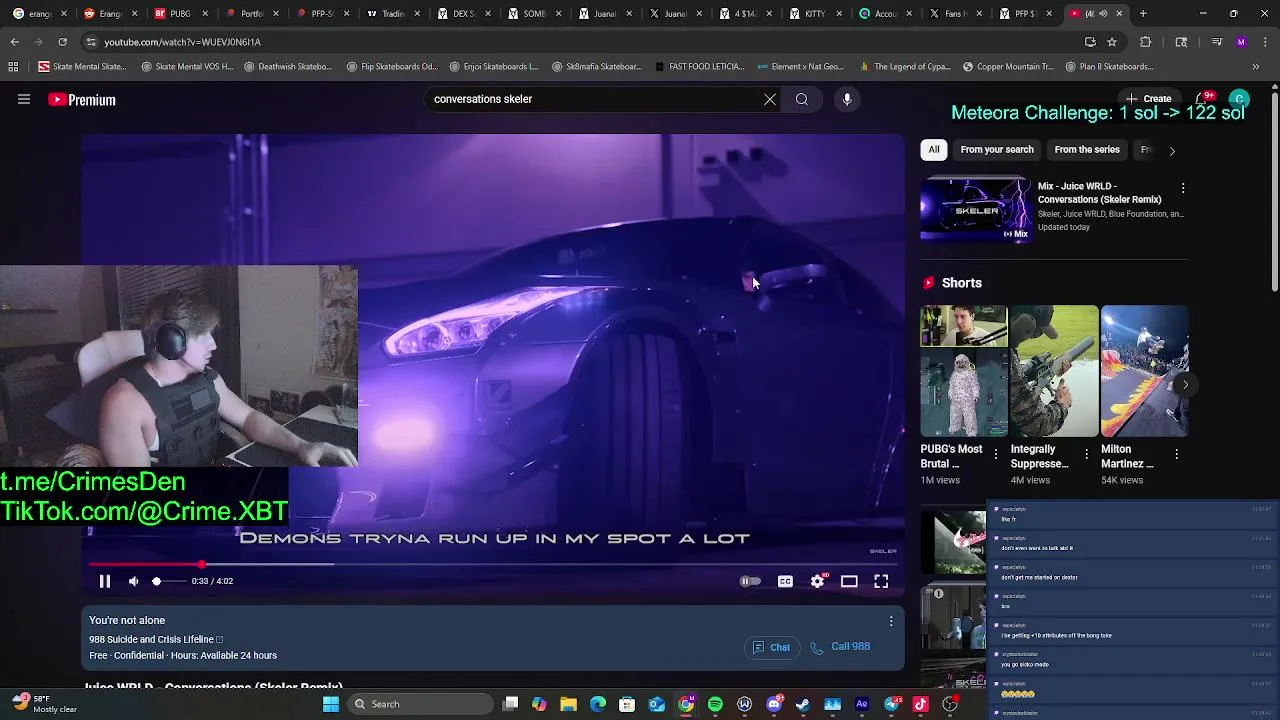
Task: Open Copper Mountain bookmark
Action: tap(1008, 67)
